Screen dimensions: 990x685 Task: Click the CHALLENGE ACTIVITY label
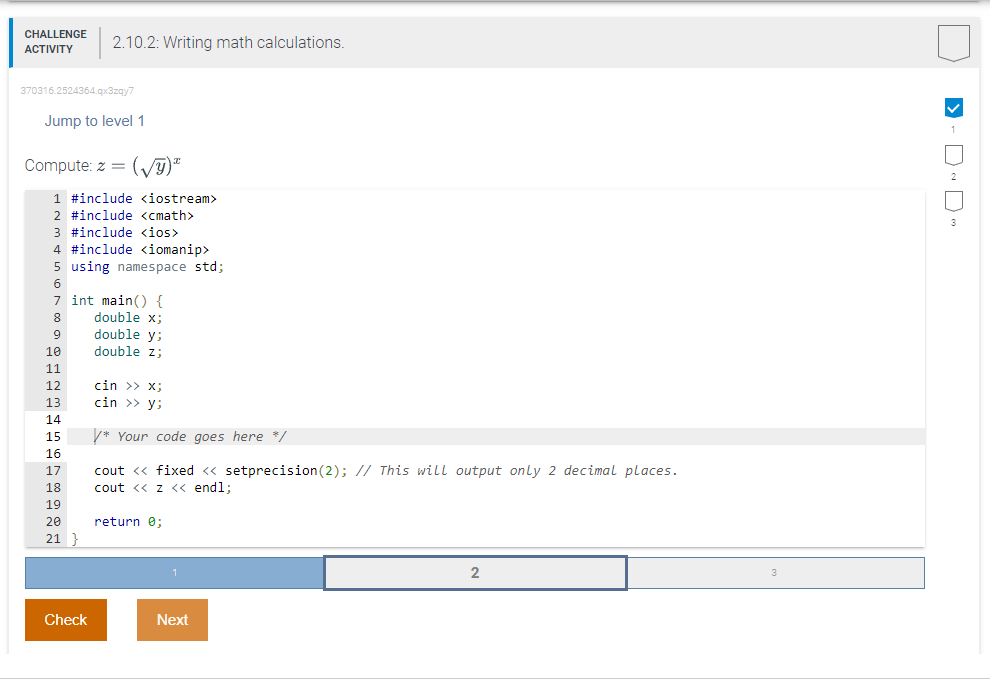click(55, 40)
